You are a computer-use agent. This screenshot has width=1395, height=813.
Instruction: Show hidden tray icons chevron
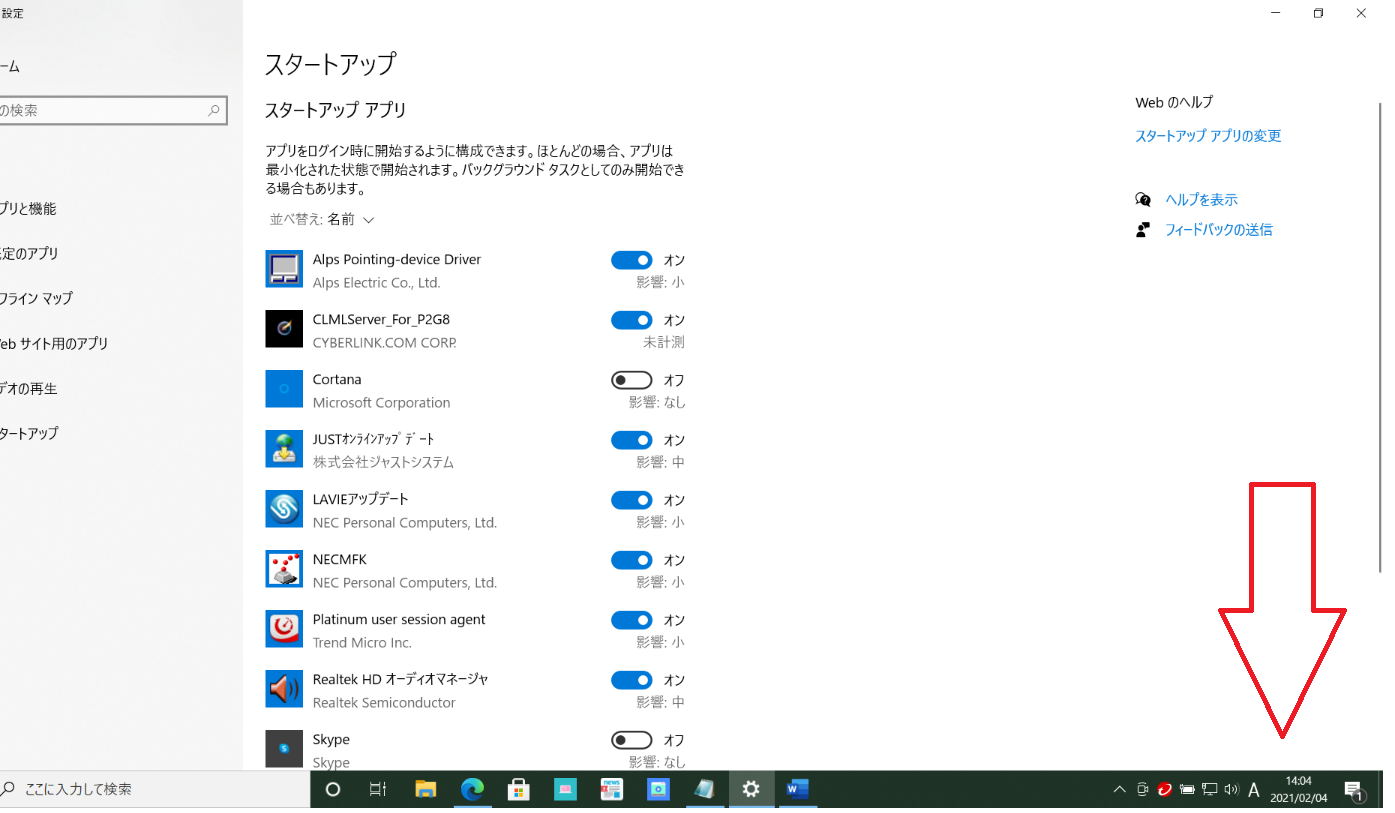(x=1120, y=790)
